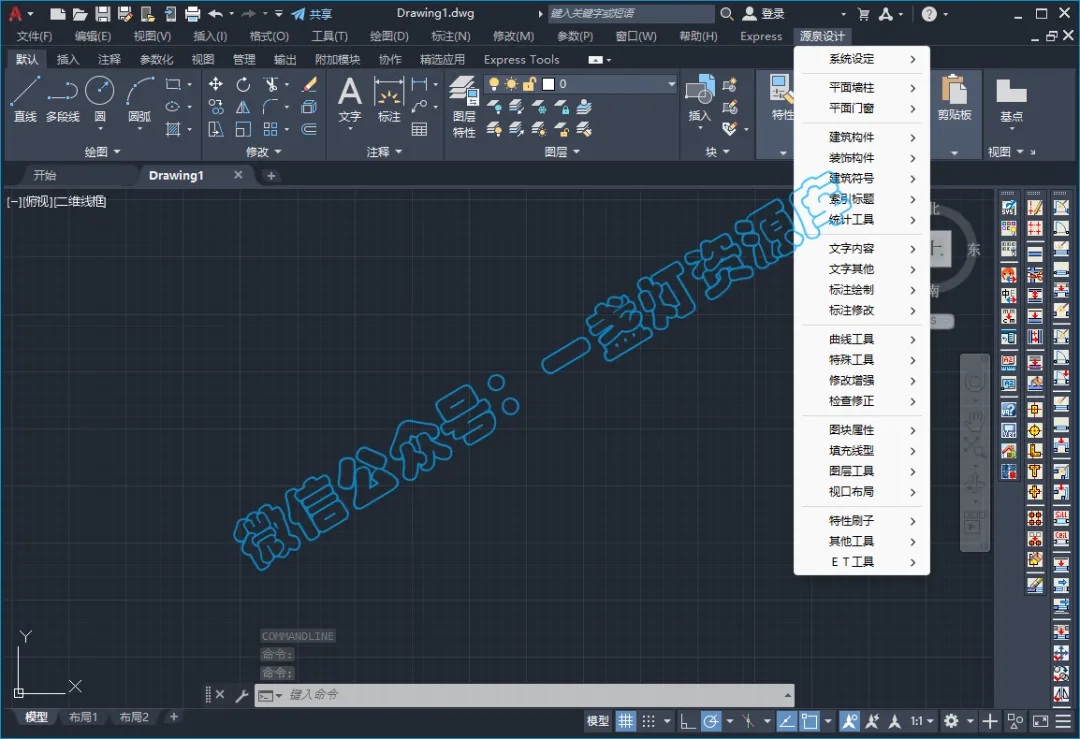Toggle model space (模型) button in status bar

click(x=598, y=721)
